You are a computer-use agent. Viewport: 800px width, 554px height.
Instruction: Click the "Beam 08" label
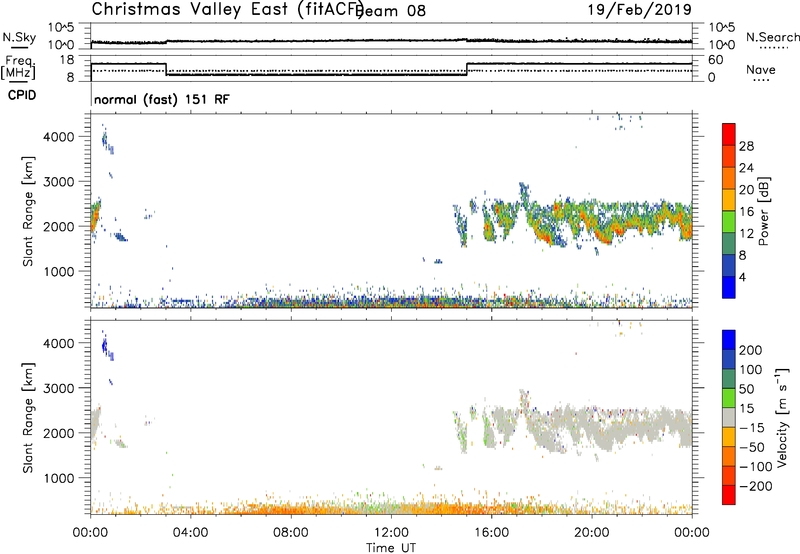coord(392,11)
